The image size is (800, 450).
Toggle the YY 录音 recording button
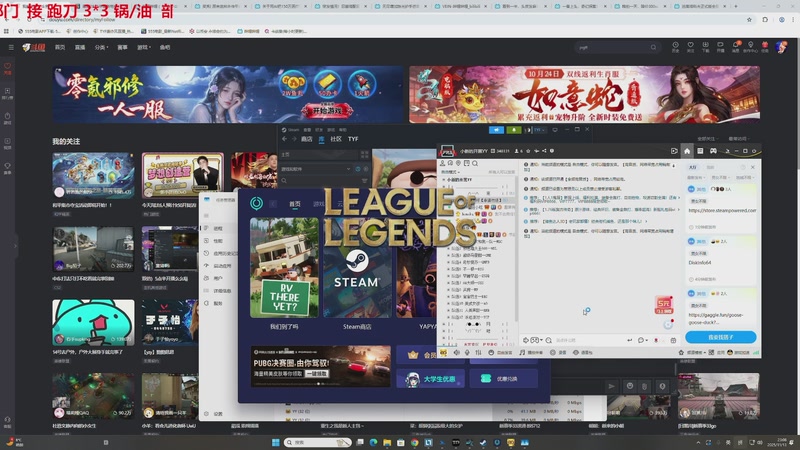click(x=559, y=353)
